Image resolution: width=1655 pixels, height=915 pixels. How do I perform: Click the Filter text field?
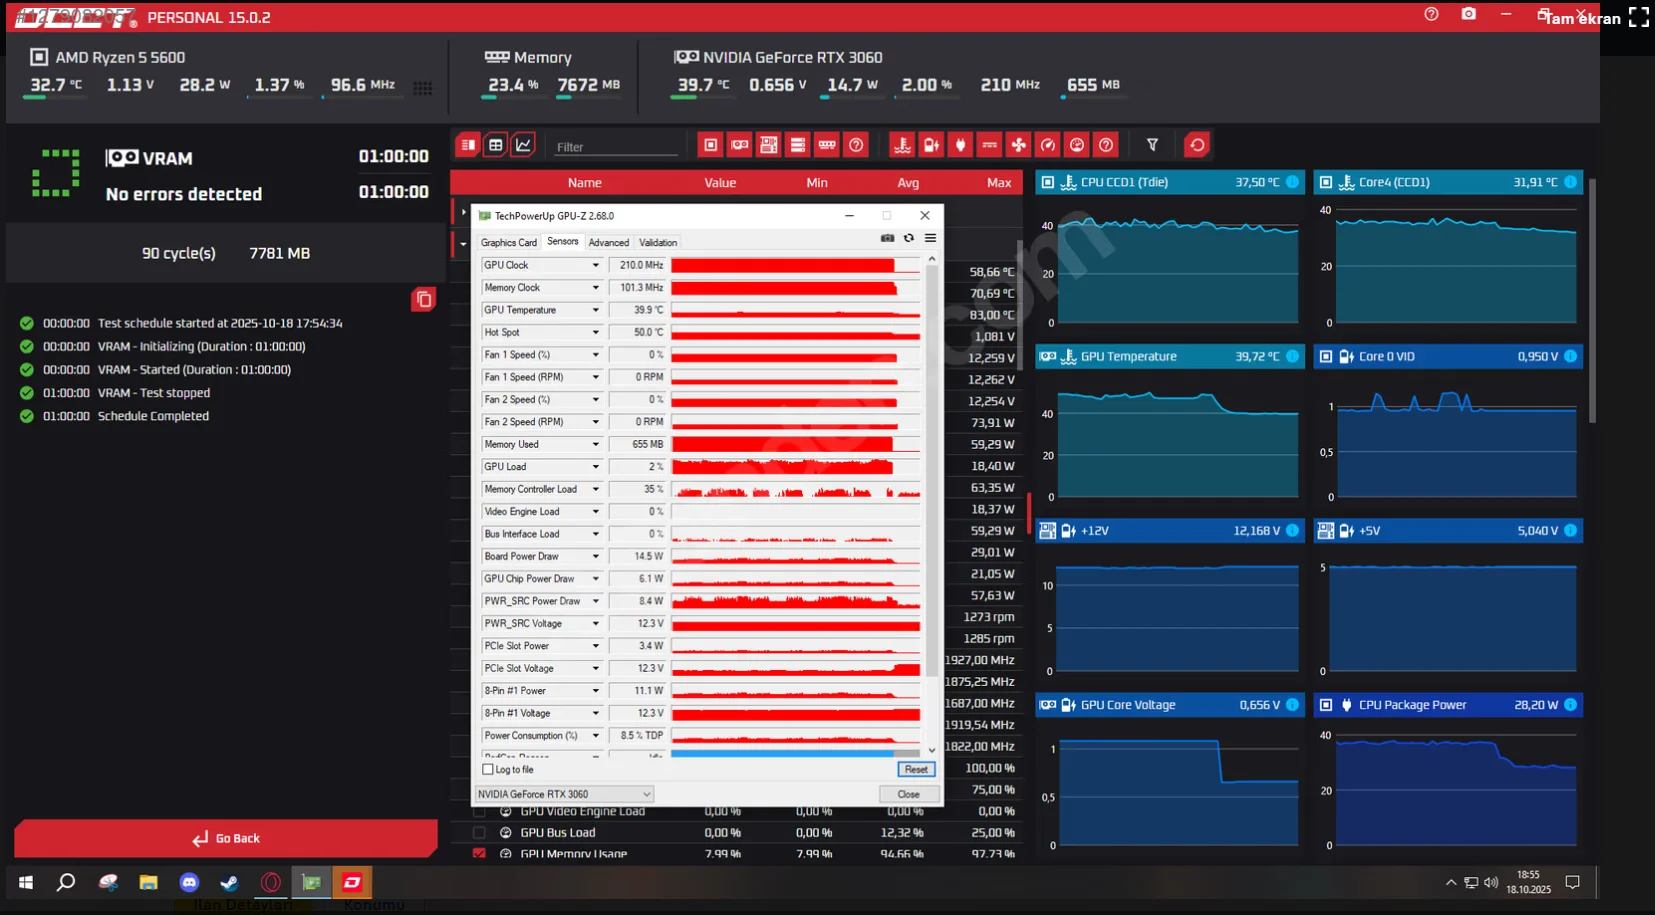[x=616, y=146]
